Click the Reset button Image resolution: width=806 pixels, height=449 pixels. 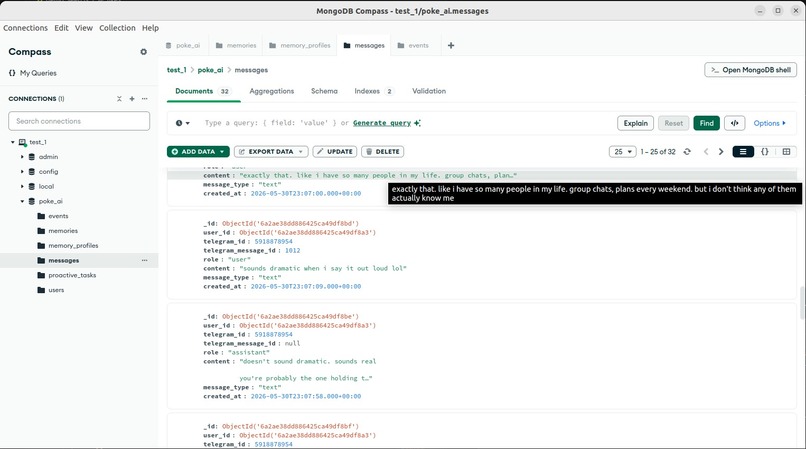[x=673, y=123]
